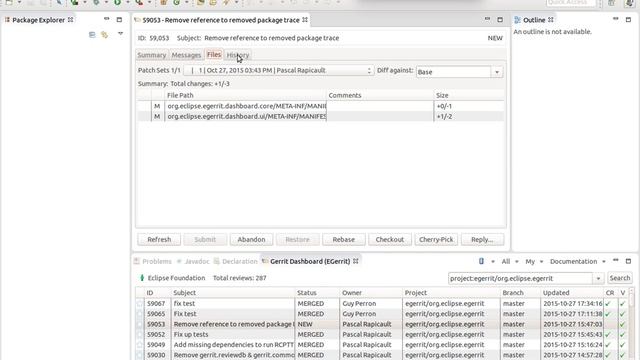Maximize the Gerrit Dashboard view
Viewport: 640px width, 360px height.
[x=628, y=261]
